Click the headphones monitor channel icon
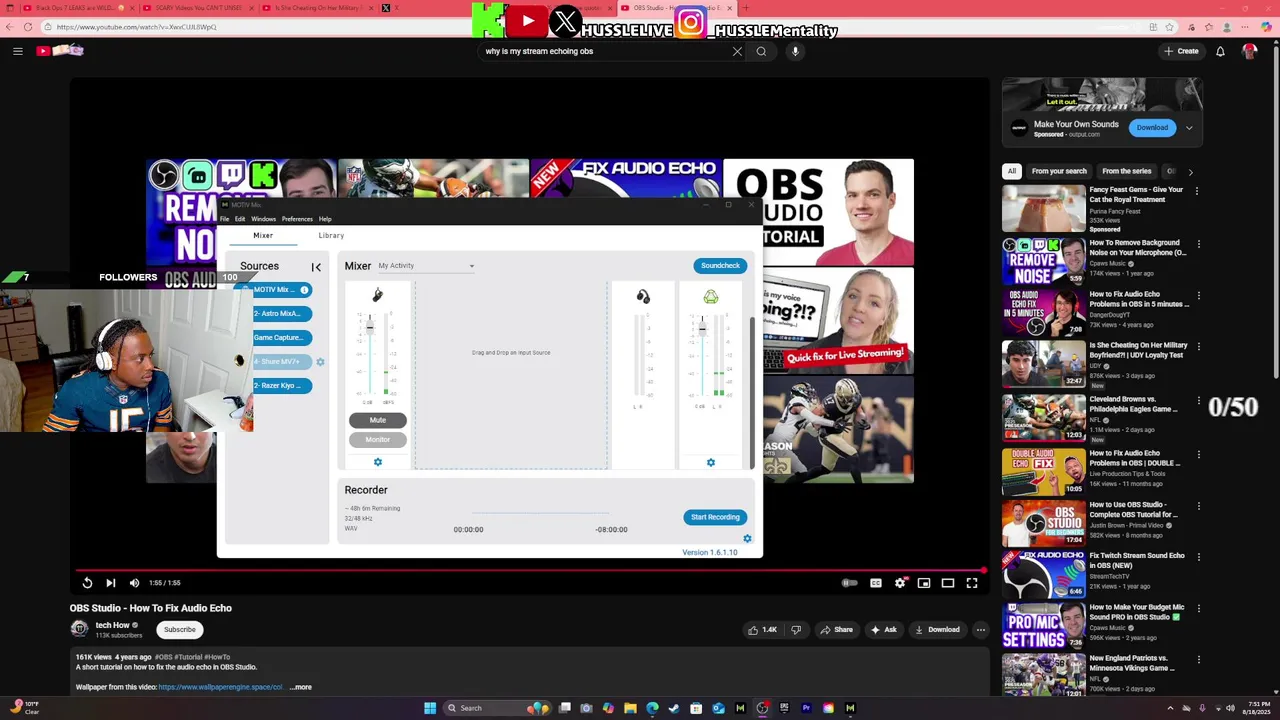 point(643,297)
